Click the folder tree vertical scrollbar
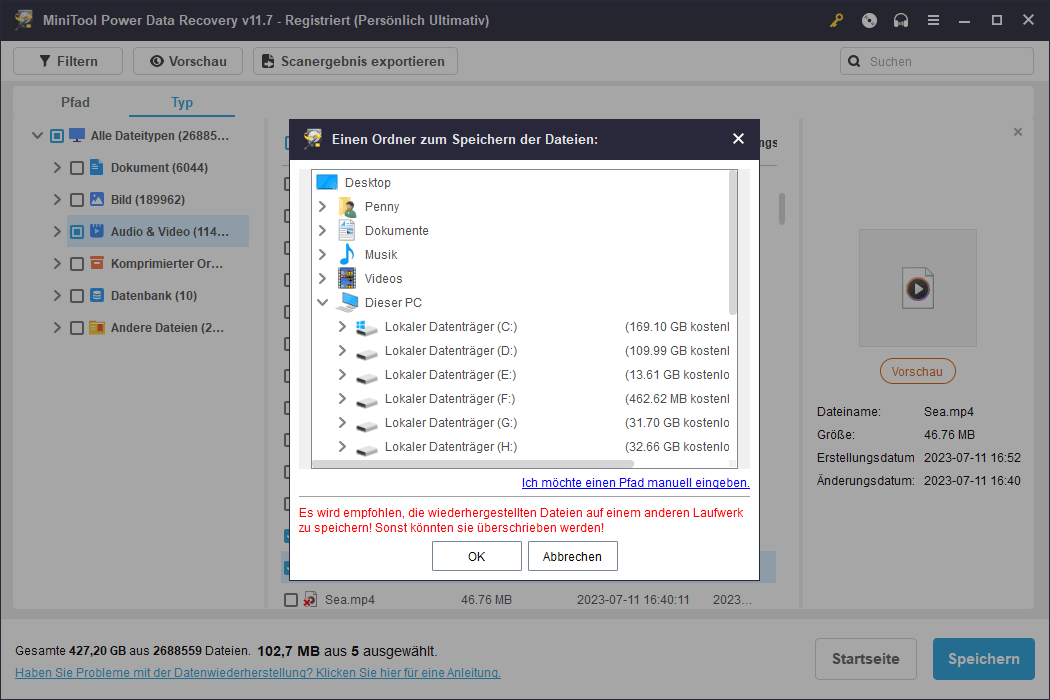This screenshot has width=1050, height=700. pos(733,242)
